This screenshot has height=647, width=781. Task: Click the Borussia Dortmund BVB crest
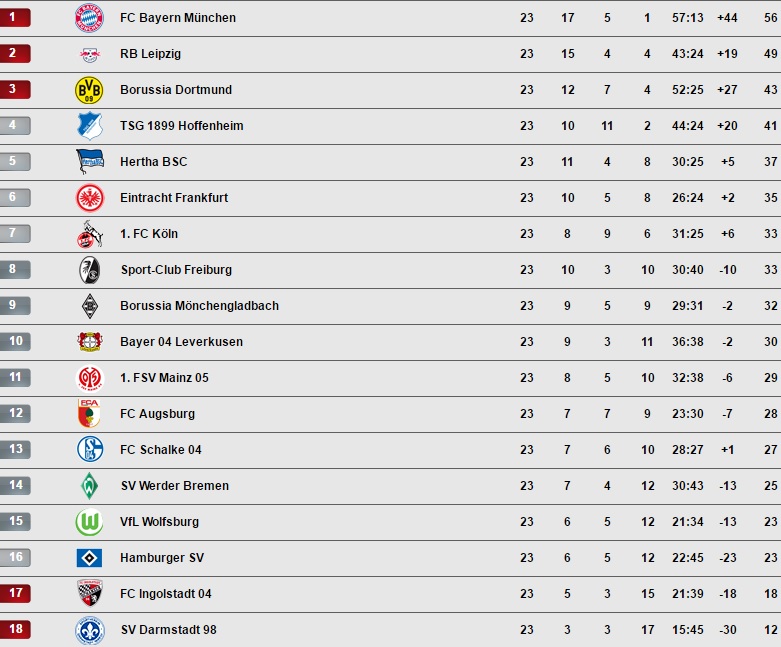89,90
